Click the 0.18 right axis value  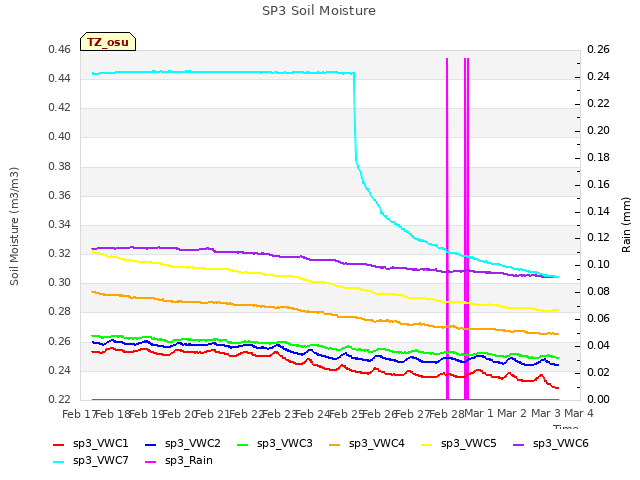click(x=598, y=158)
